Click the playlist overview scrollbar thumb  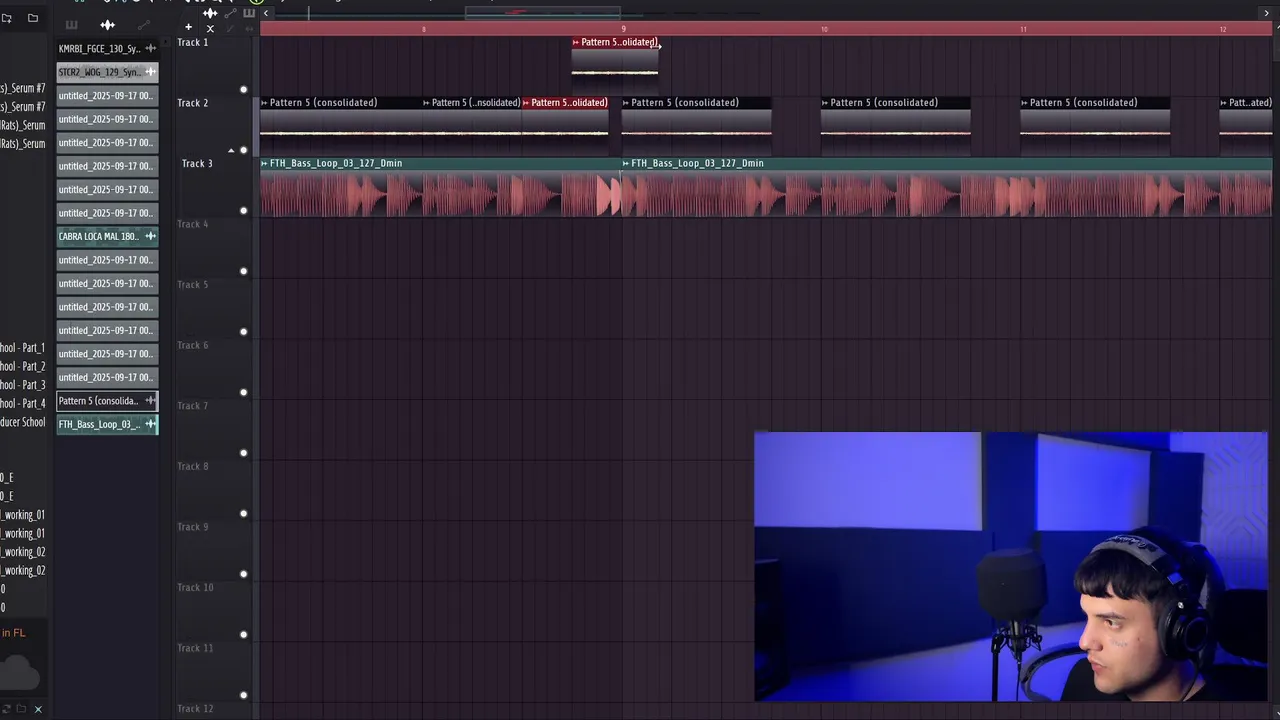coord(542,13)
